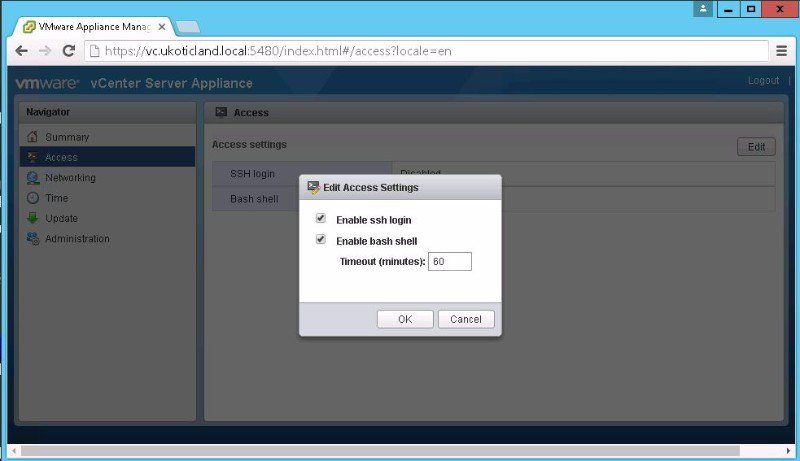Click the VMware tab favicon
The height and width of the screenshot is (461, 800).
tap(29, 27)
